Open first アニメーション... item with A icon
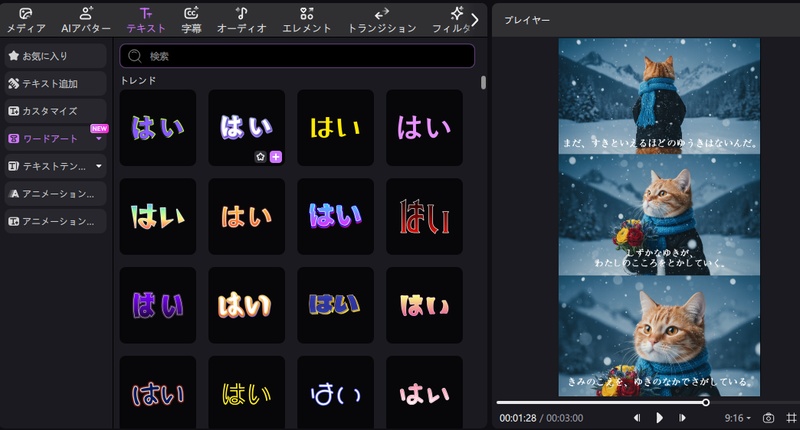Image resolution: width=800 pixels, height=430 pixels. (56, 193)
